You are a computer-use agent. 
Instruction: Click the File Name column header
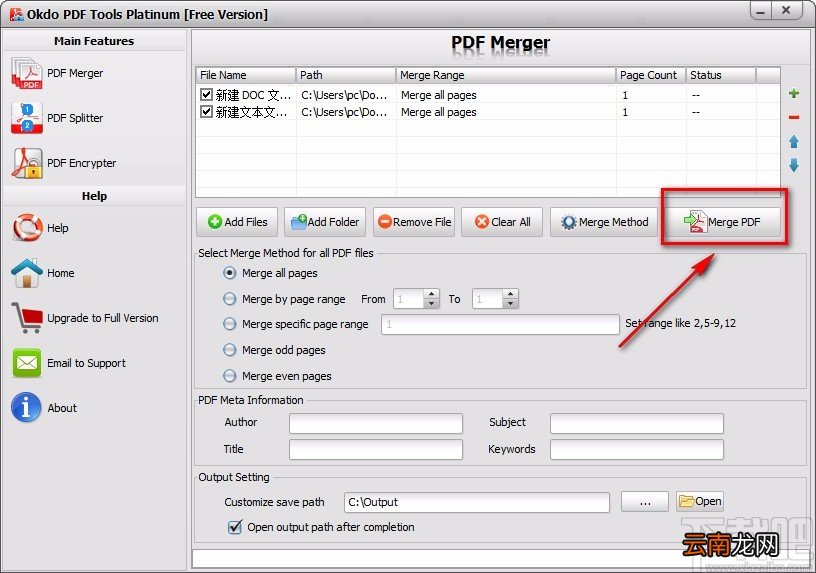246,75
